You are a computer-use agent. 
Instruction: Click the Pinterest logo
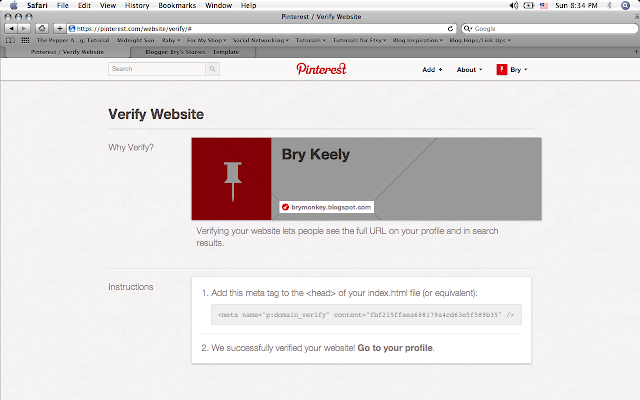click(321, 69)
